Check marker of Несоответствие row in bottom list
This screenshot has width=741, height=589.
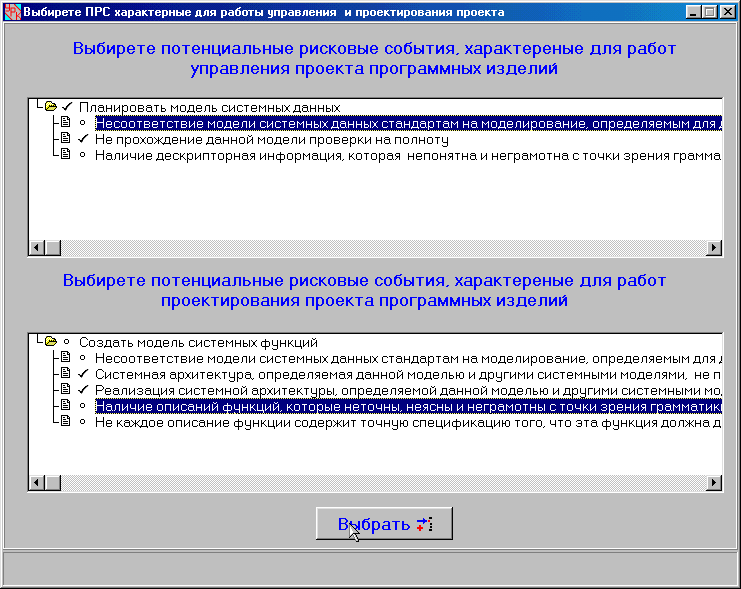click(x=83, y=358)
